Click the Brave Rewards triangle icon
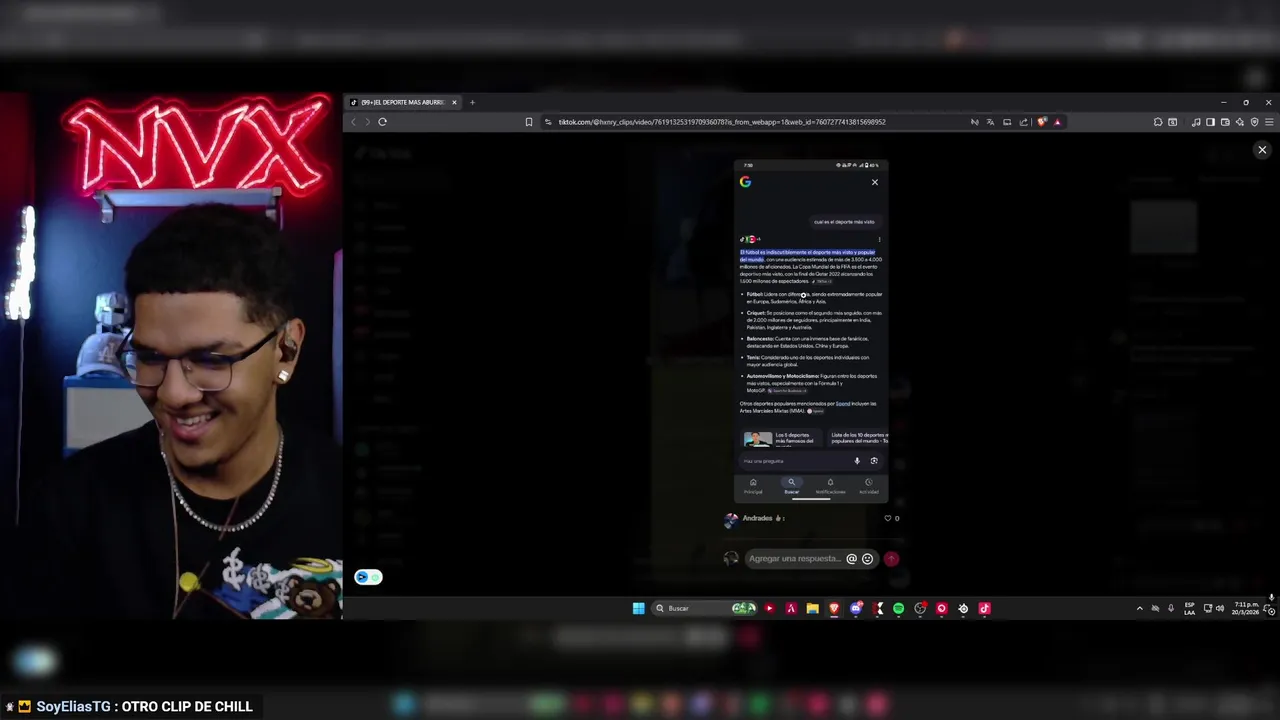The height and width of the screenshot is (720, 1280). (x=1057, y=122)
